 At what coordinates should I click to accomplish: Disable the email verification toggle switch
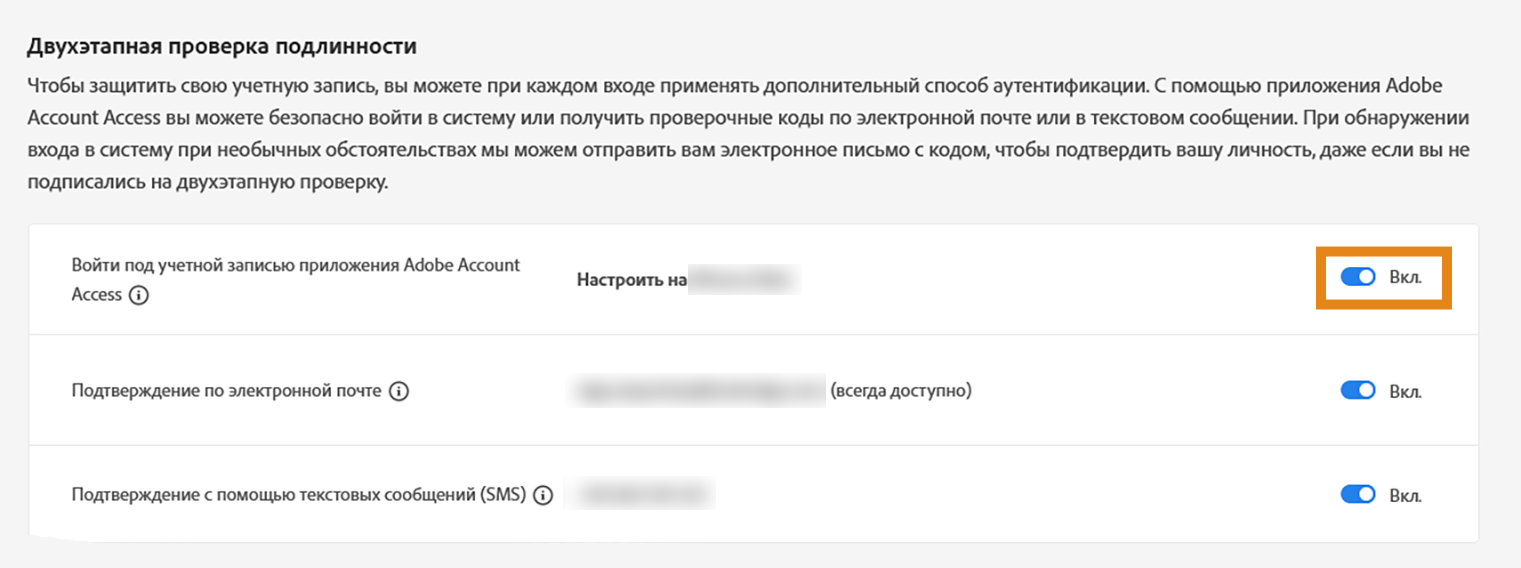(1358, 391)
